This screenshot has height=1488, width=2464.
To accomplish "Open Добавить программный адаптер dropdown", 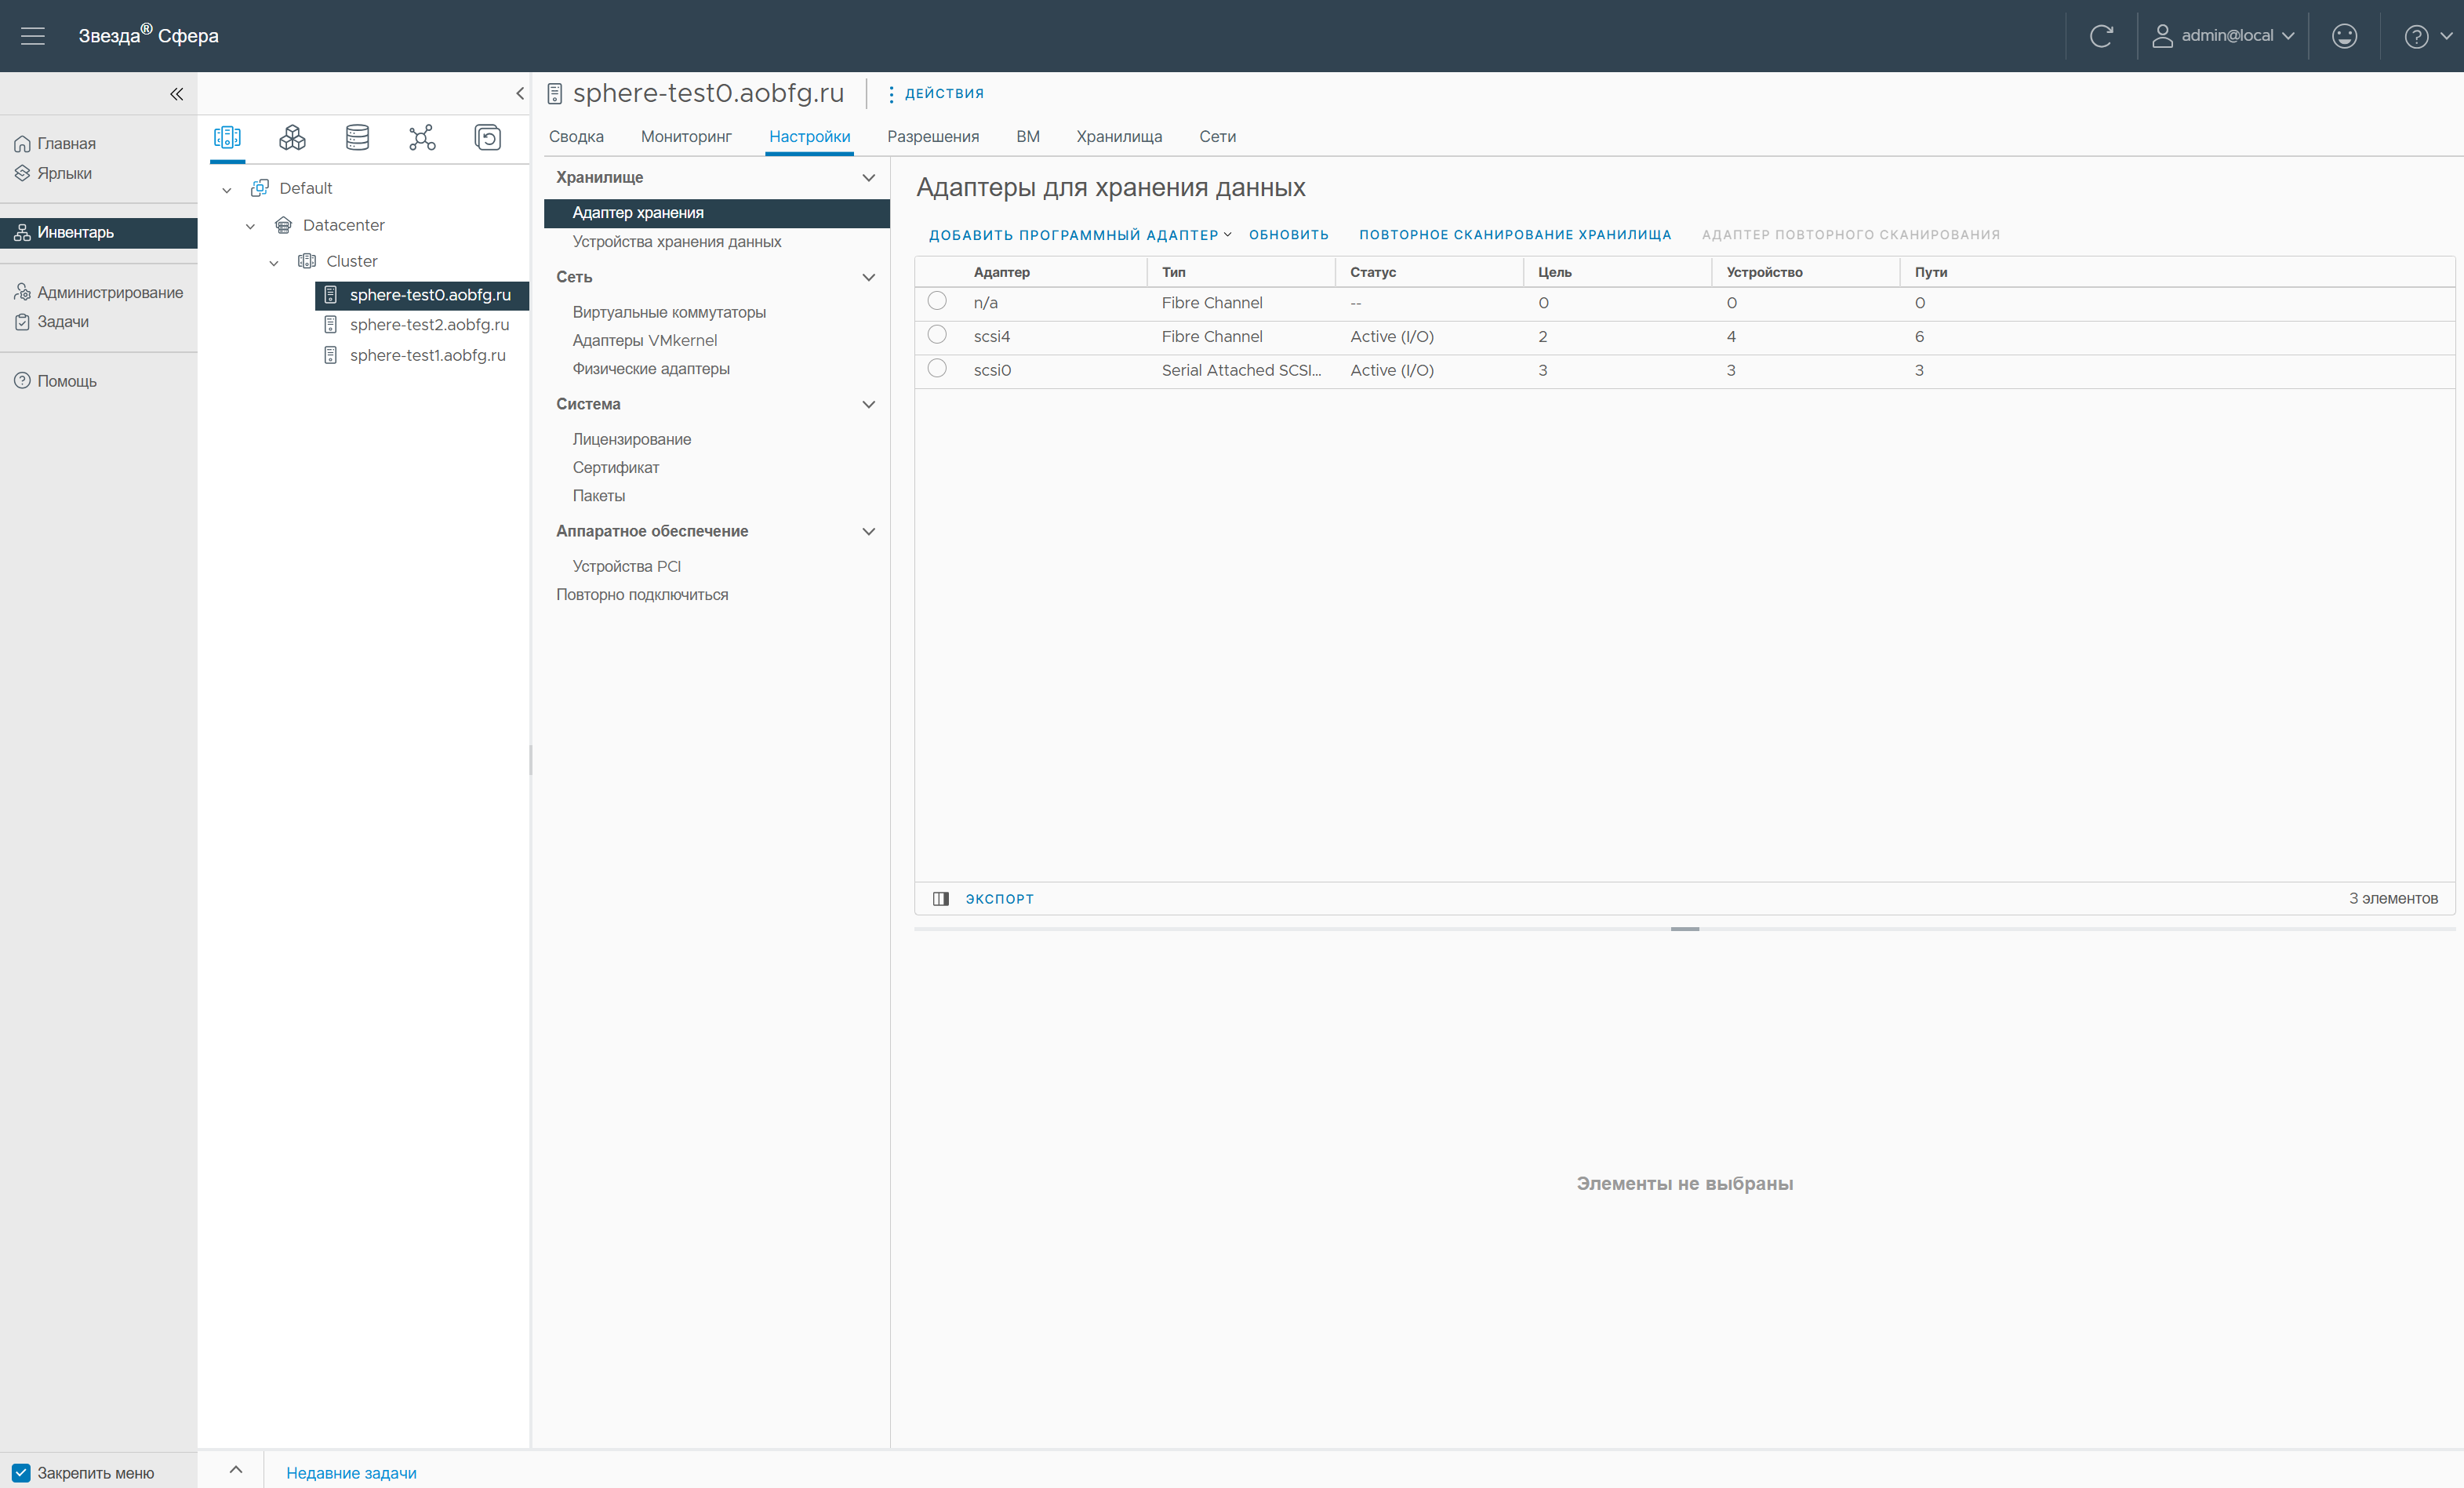I will tap(1079, 235).
